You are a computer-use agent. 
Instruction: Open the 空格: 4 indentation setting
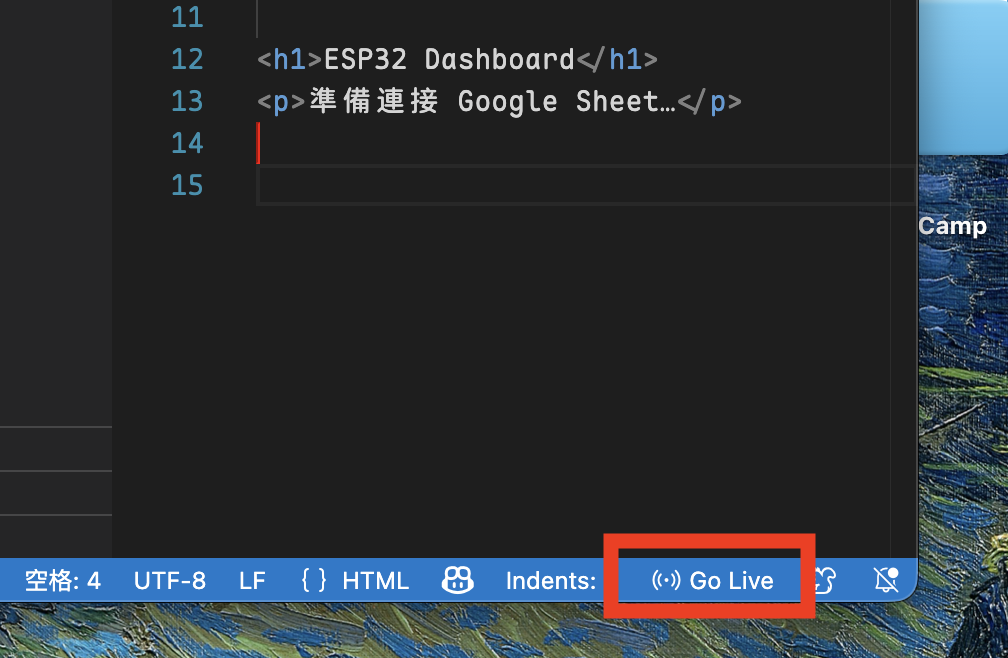[63, 580]
